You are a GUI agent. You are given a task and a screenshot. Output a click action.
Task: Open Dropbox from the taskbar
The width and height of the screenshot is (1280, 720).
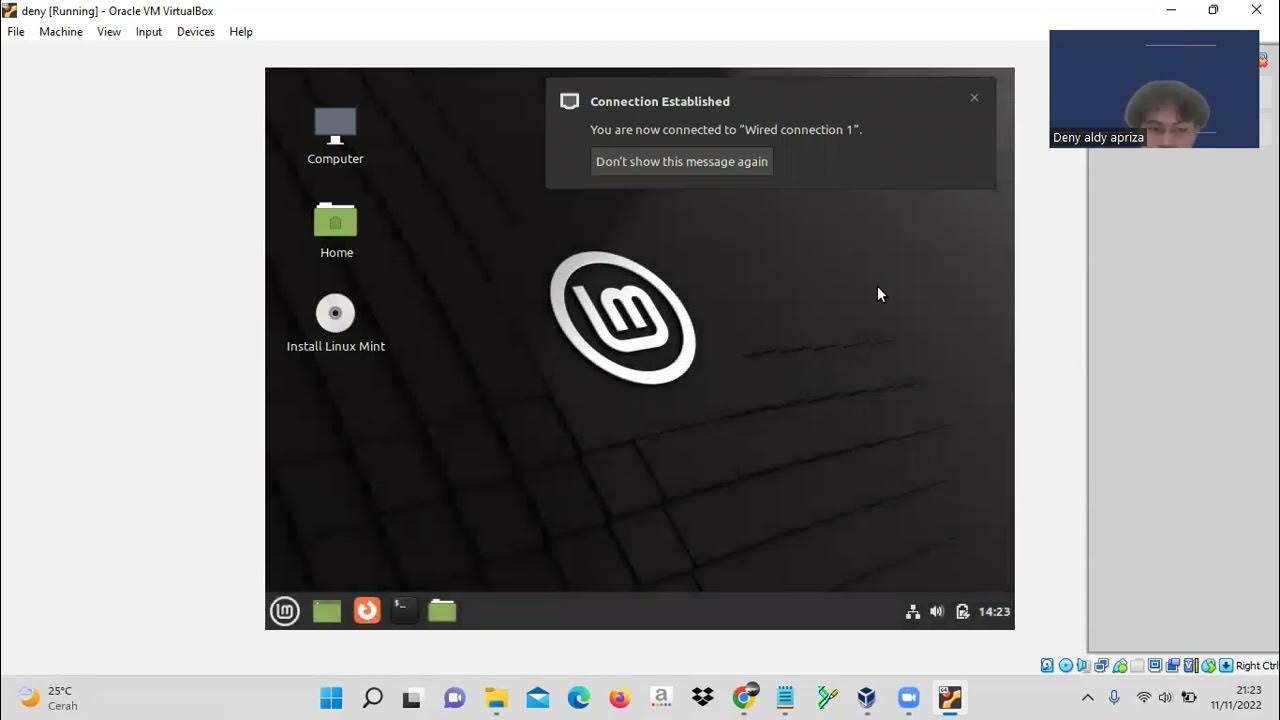(x=702, y=697)
